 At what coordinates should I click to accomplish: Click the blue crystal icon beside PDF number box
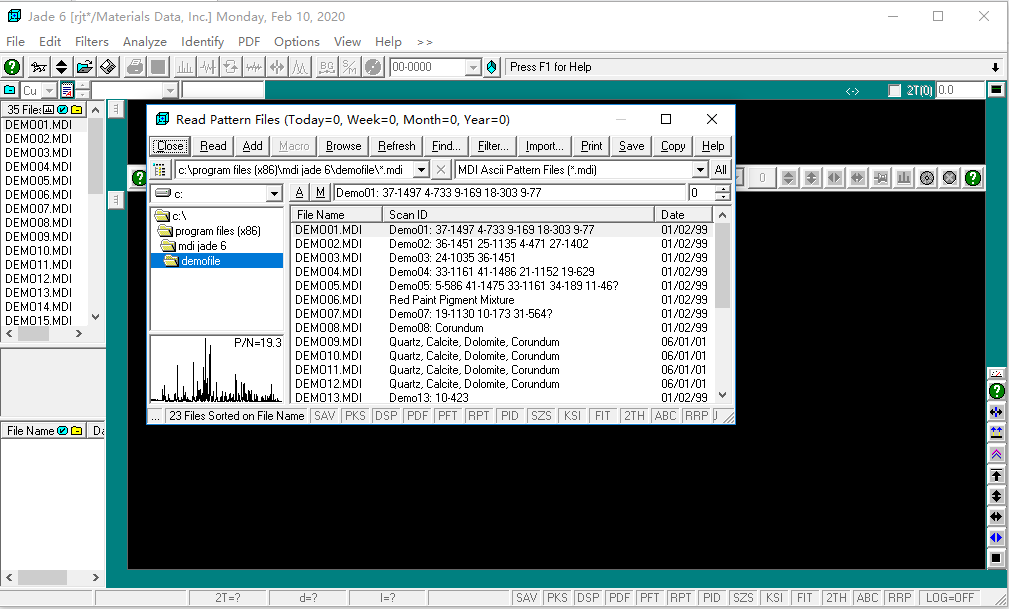492,67
